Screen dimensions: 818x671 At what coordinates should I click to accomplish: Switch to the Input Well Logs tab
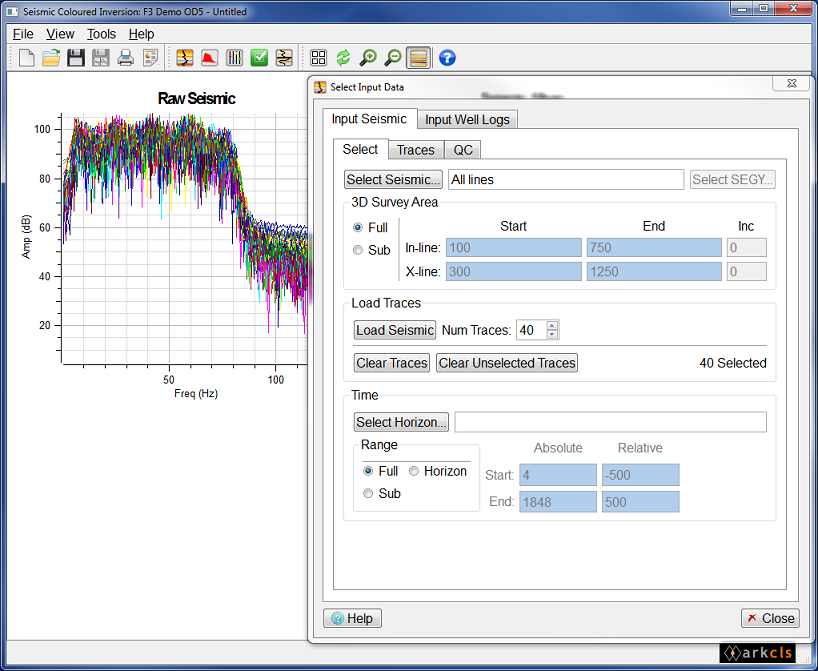pyautogui.click(x=467, y=119)
